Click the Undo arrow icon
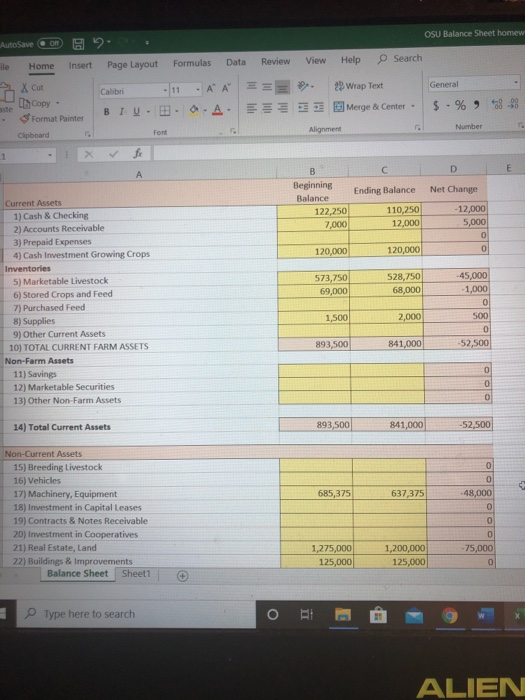525x700 pixels. (x=98, y=43)
